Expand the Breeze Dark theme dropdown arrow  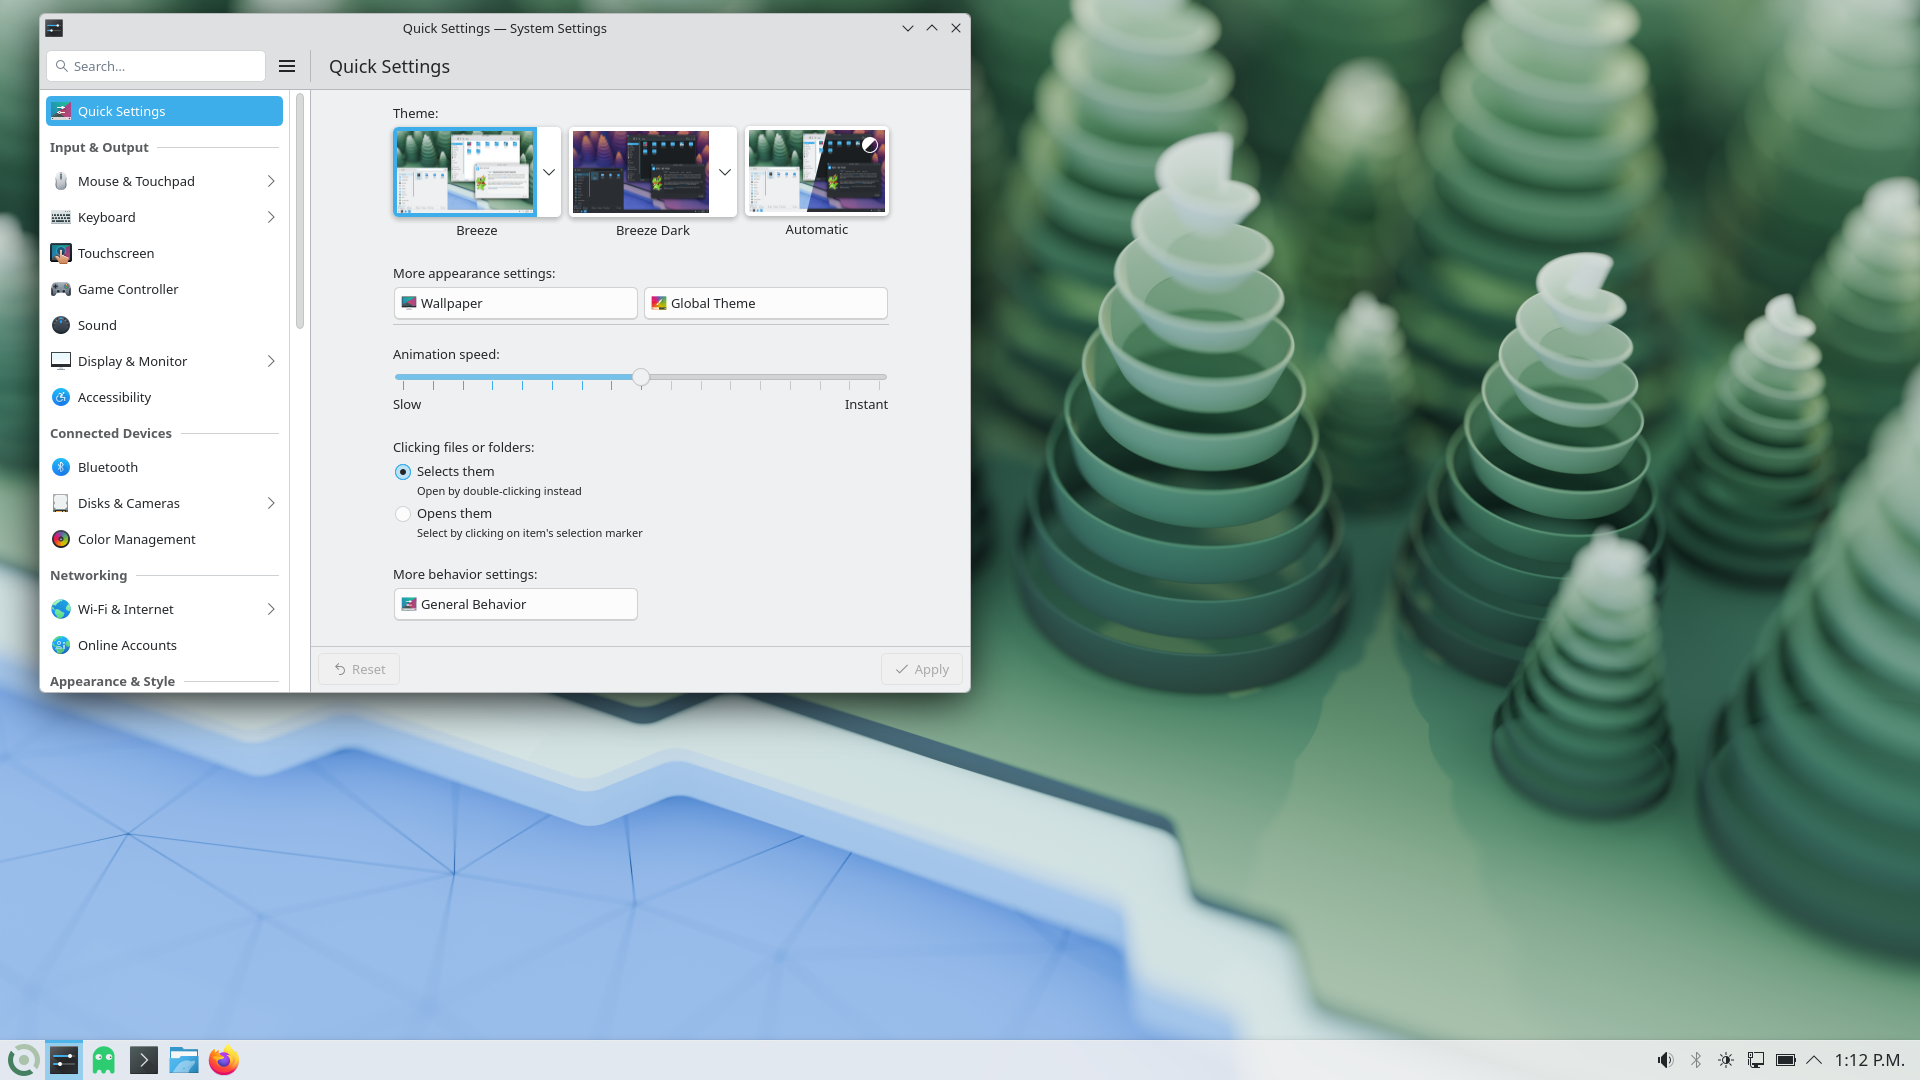(725, 172)
